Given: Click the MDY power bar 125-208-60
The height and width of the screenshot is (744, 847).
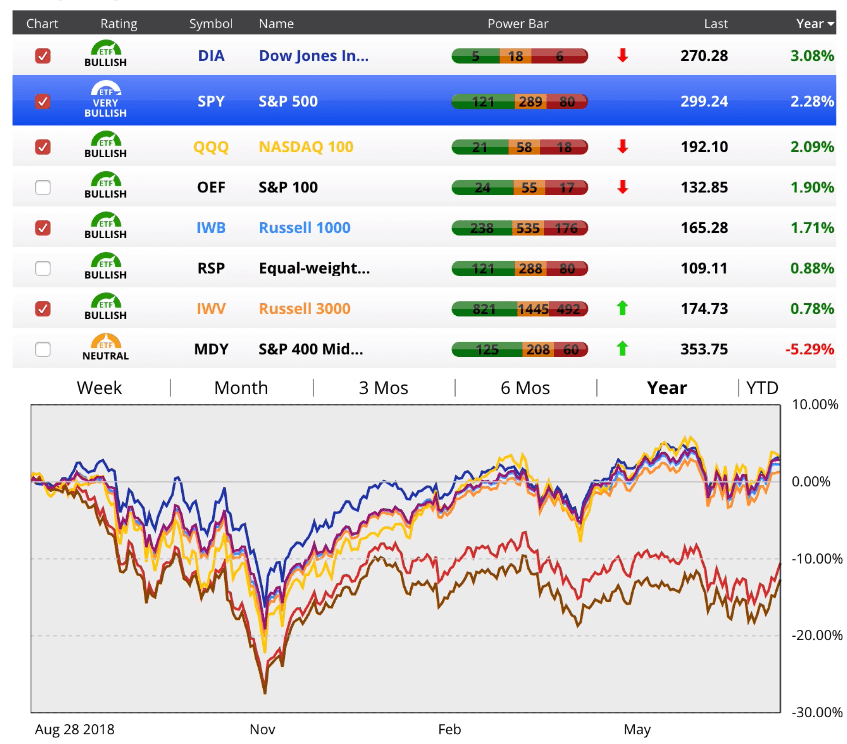Looking at the screenshot, I should pyautogui.click(x=520, y=350).
